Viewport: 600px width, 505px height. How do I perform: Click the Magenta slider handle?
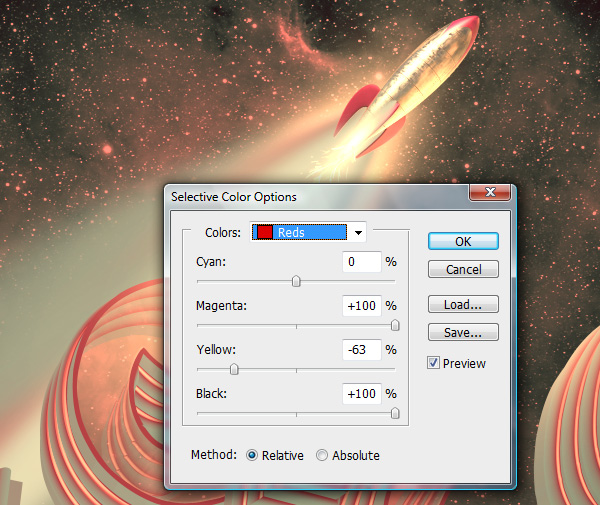click(x=395, y=325)
